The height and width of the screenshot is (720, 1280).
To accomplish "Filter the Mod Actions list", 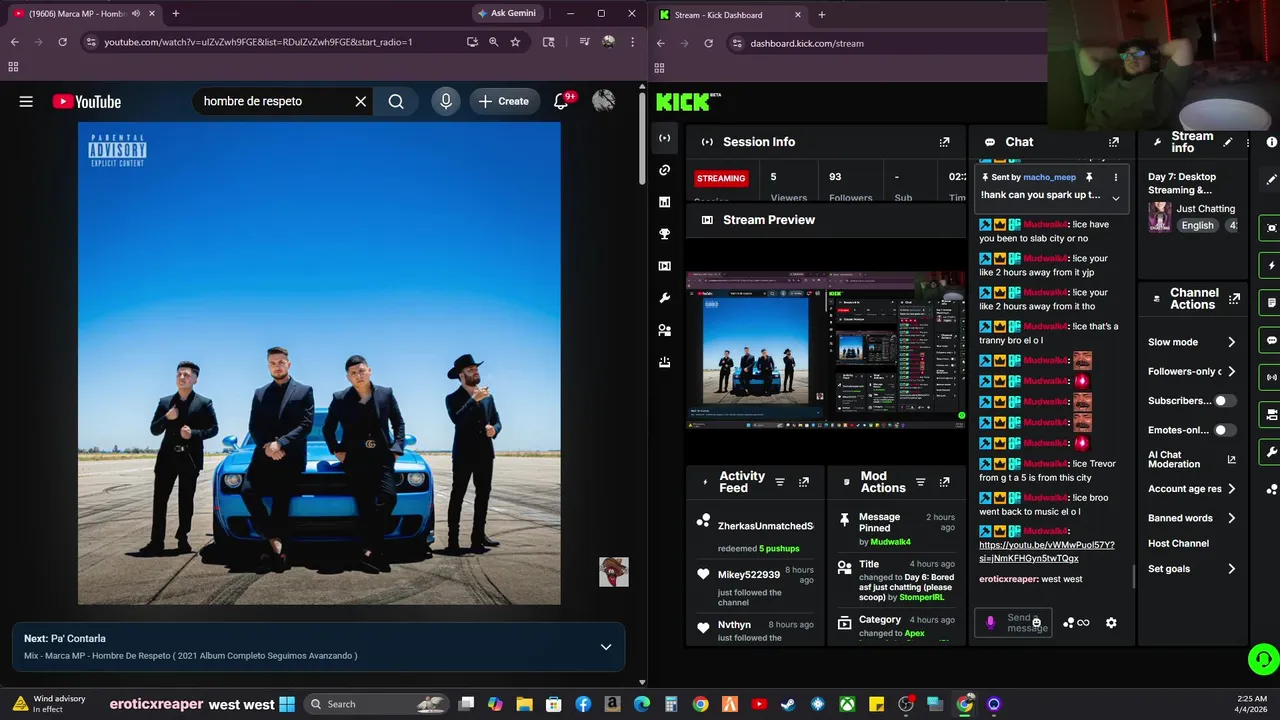I will (x=921, y=482).
